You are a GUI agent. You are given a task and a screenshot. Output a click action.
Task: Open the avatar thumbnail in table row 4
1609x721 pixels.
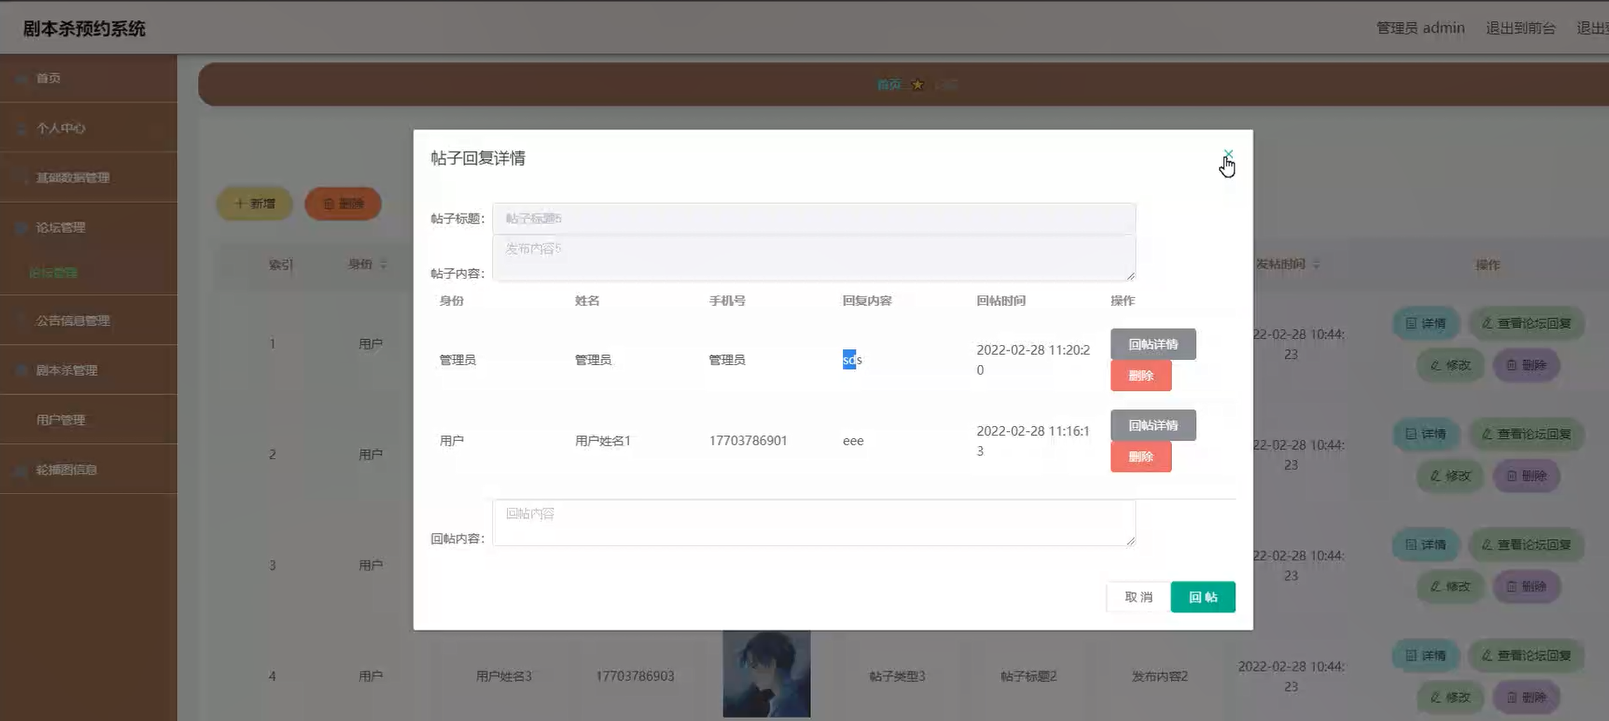[x=767, y=674]
